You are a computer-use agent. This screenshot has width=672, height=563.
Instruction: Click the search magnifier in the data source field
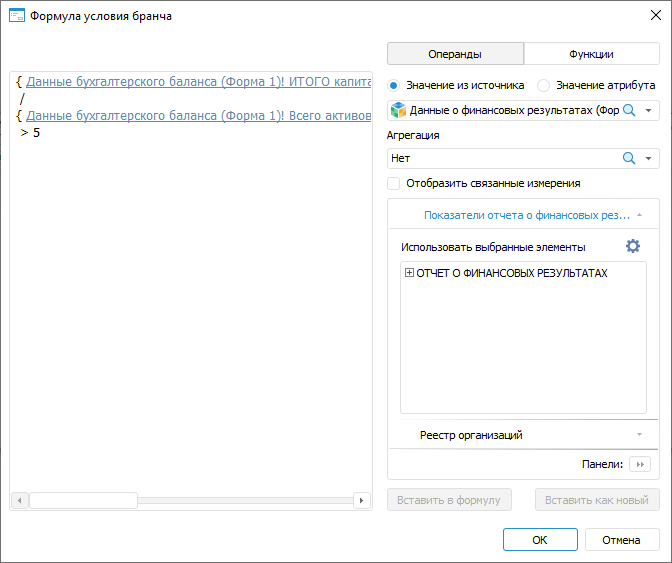click(629, 110)
